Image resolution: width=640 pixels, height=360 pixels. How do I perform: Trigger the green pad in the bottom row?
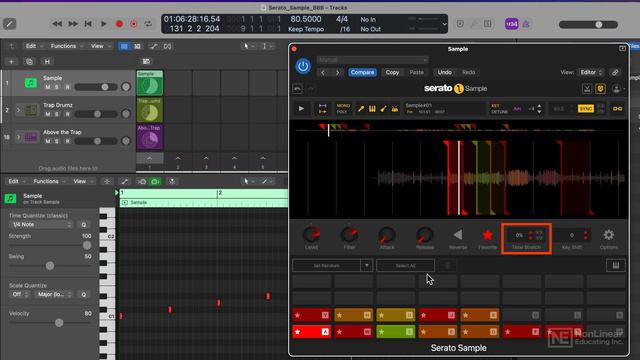[396, 332]
